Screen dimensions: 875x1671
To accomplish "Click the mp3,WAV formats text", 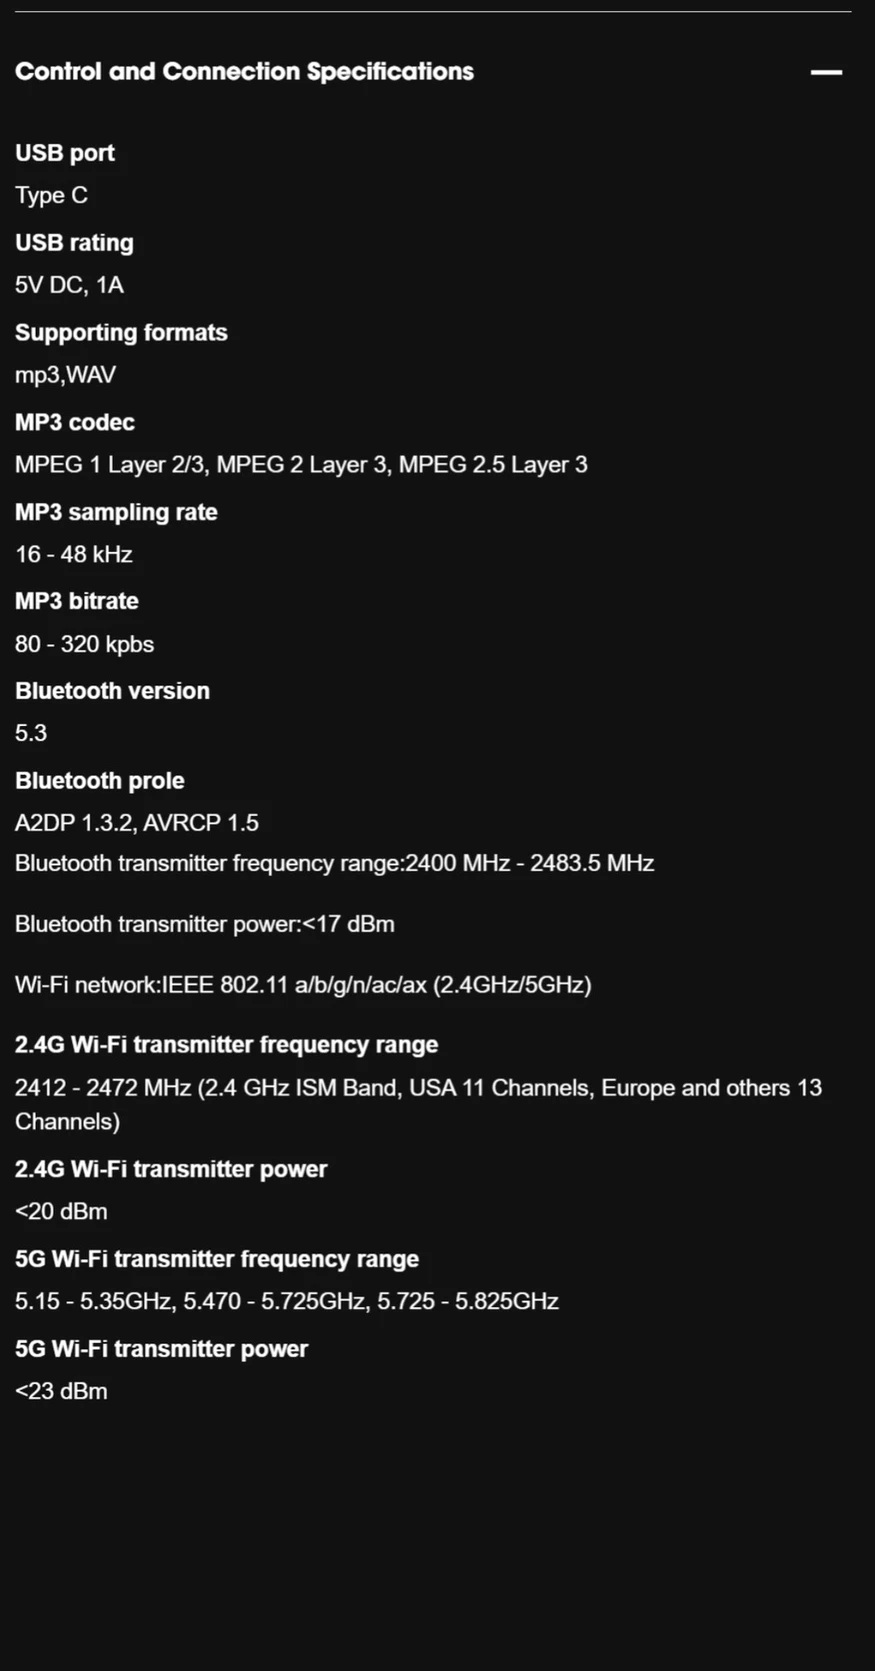I will click(x=65, y=375).
